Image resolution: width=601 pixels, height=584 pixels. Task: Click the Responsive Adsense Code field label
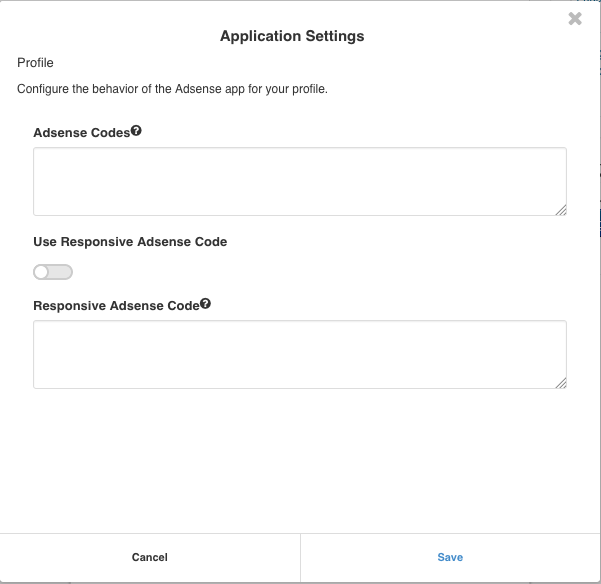(x=116, y=306)
